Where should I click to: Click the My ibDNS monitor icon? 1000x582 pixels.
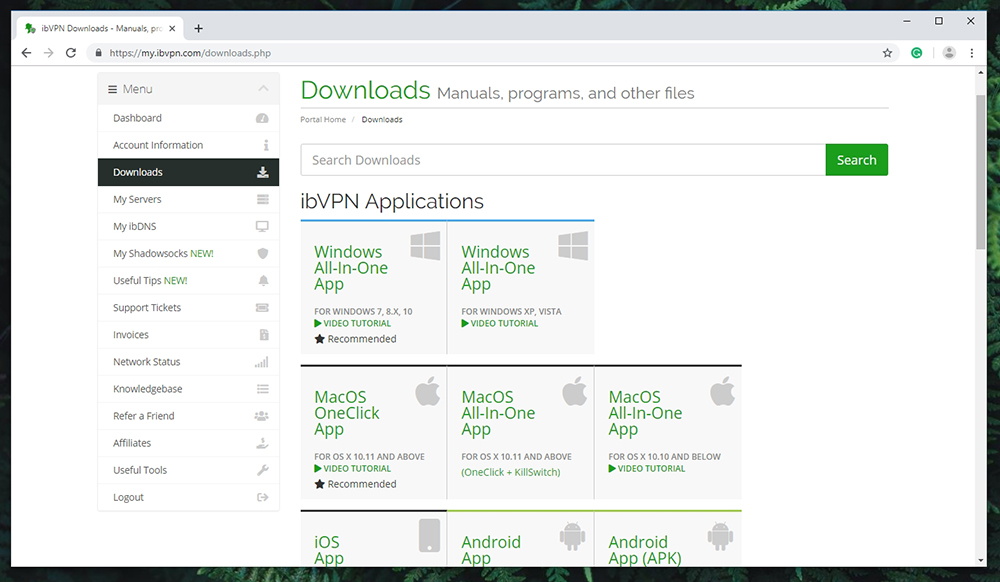coord(262,226)
